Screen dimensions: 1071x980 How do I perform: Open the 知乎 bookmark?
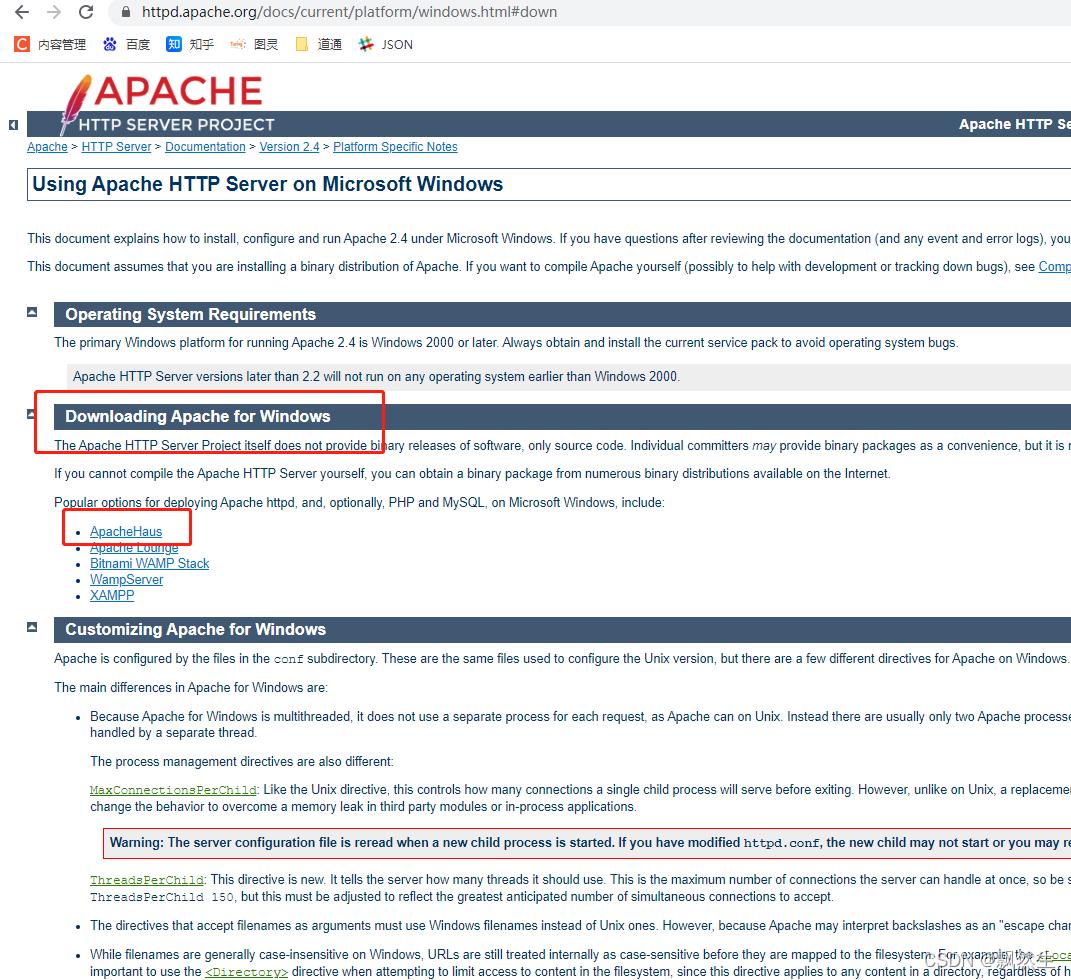pos(191,44)
